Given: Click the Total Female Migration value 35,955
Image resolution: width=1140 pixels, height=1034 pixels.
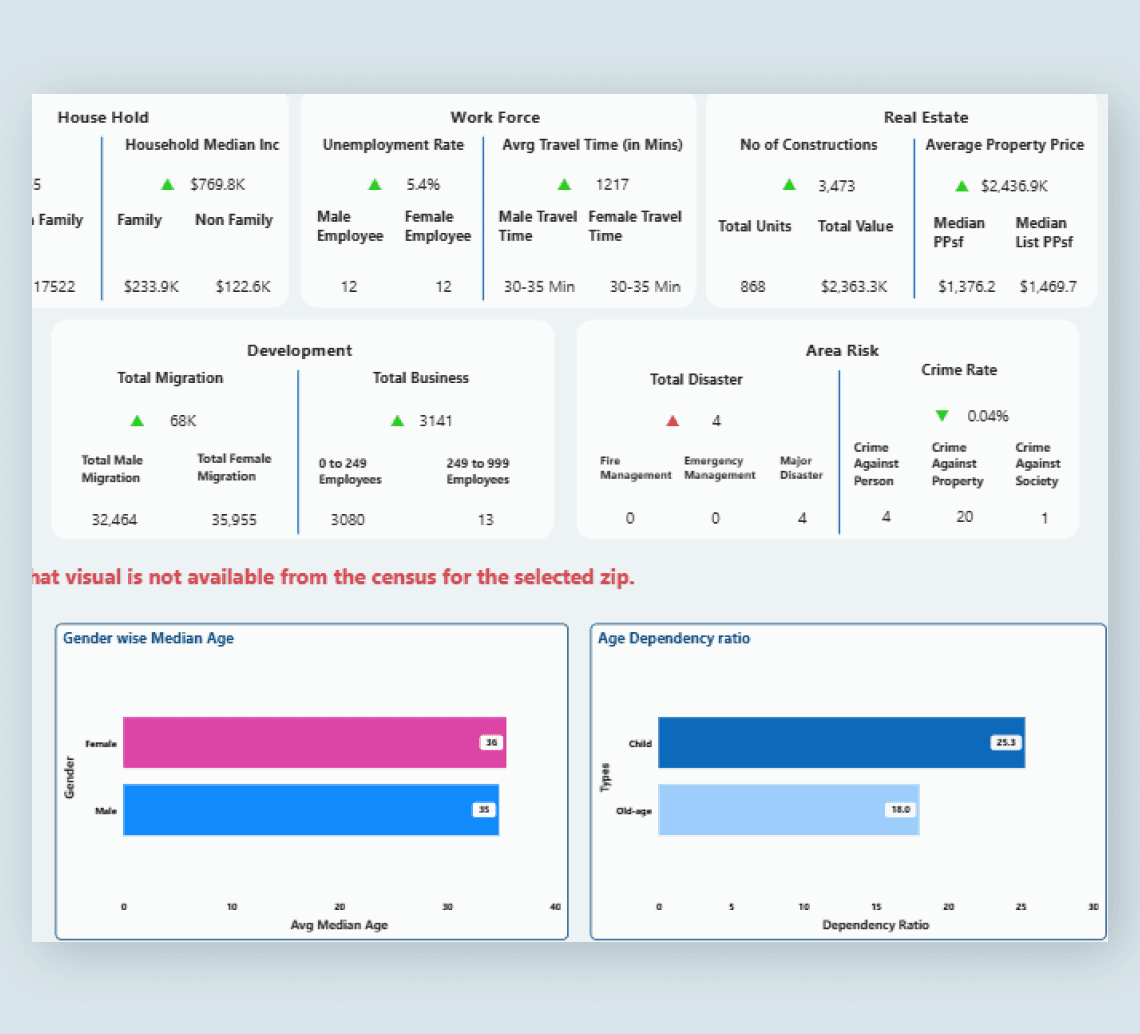Looking at the screenshot, I should (x=234, y=520).
